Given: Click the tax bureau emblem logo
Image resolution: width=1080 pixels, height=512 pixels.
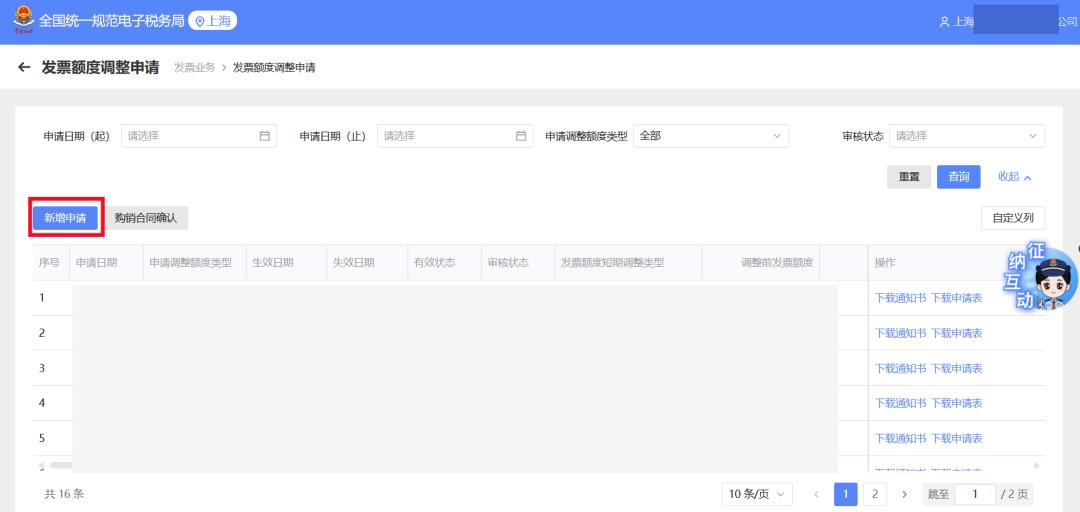Looking at the screenshot, I should coord(22,20).
